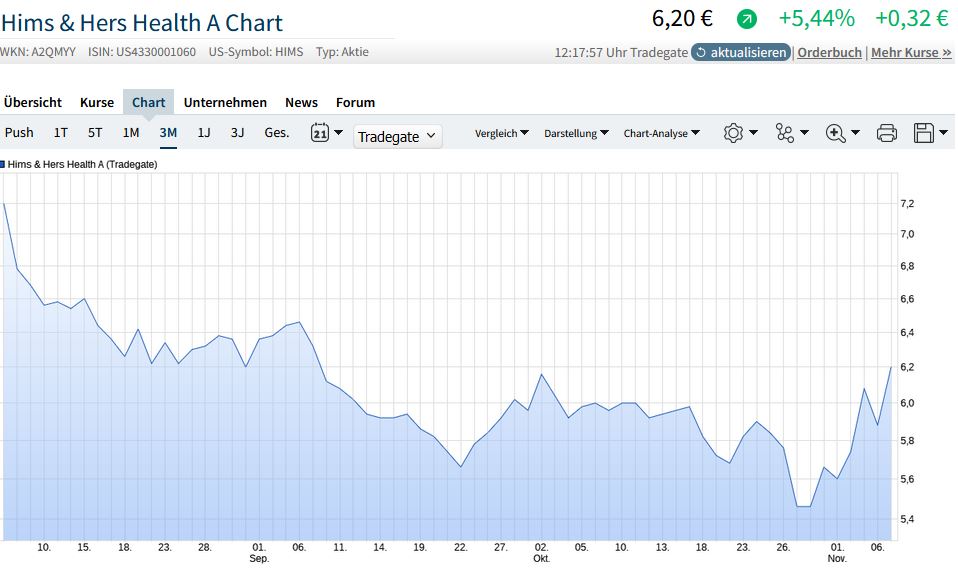Click the US-Symbol HIMS text
This screenshot has width=958, height=572.
(x=256, y=52)
